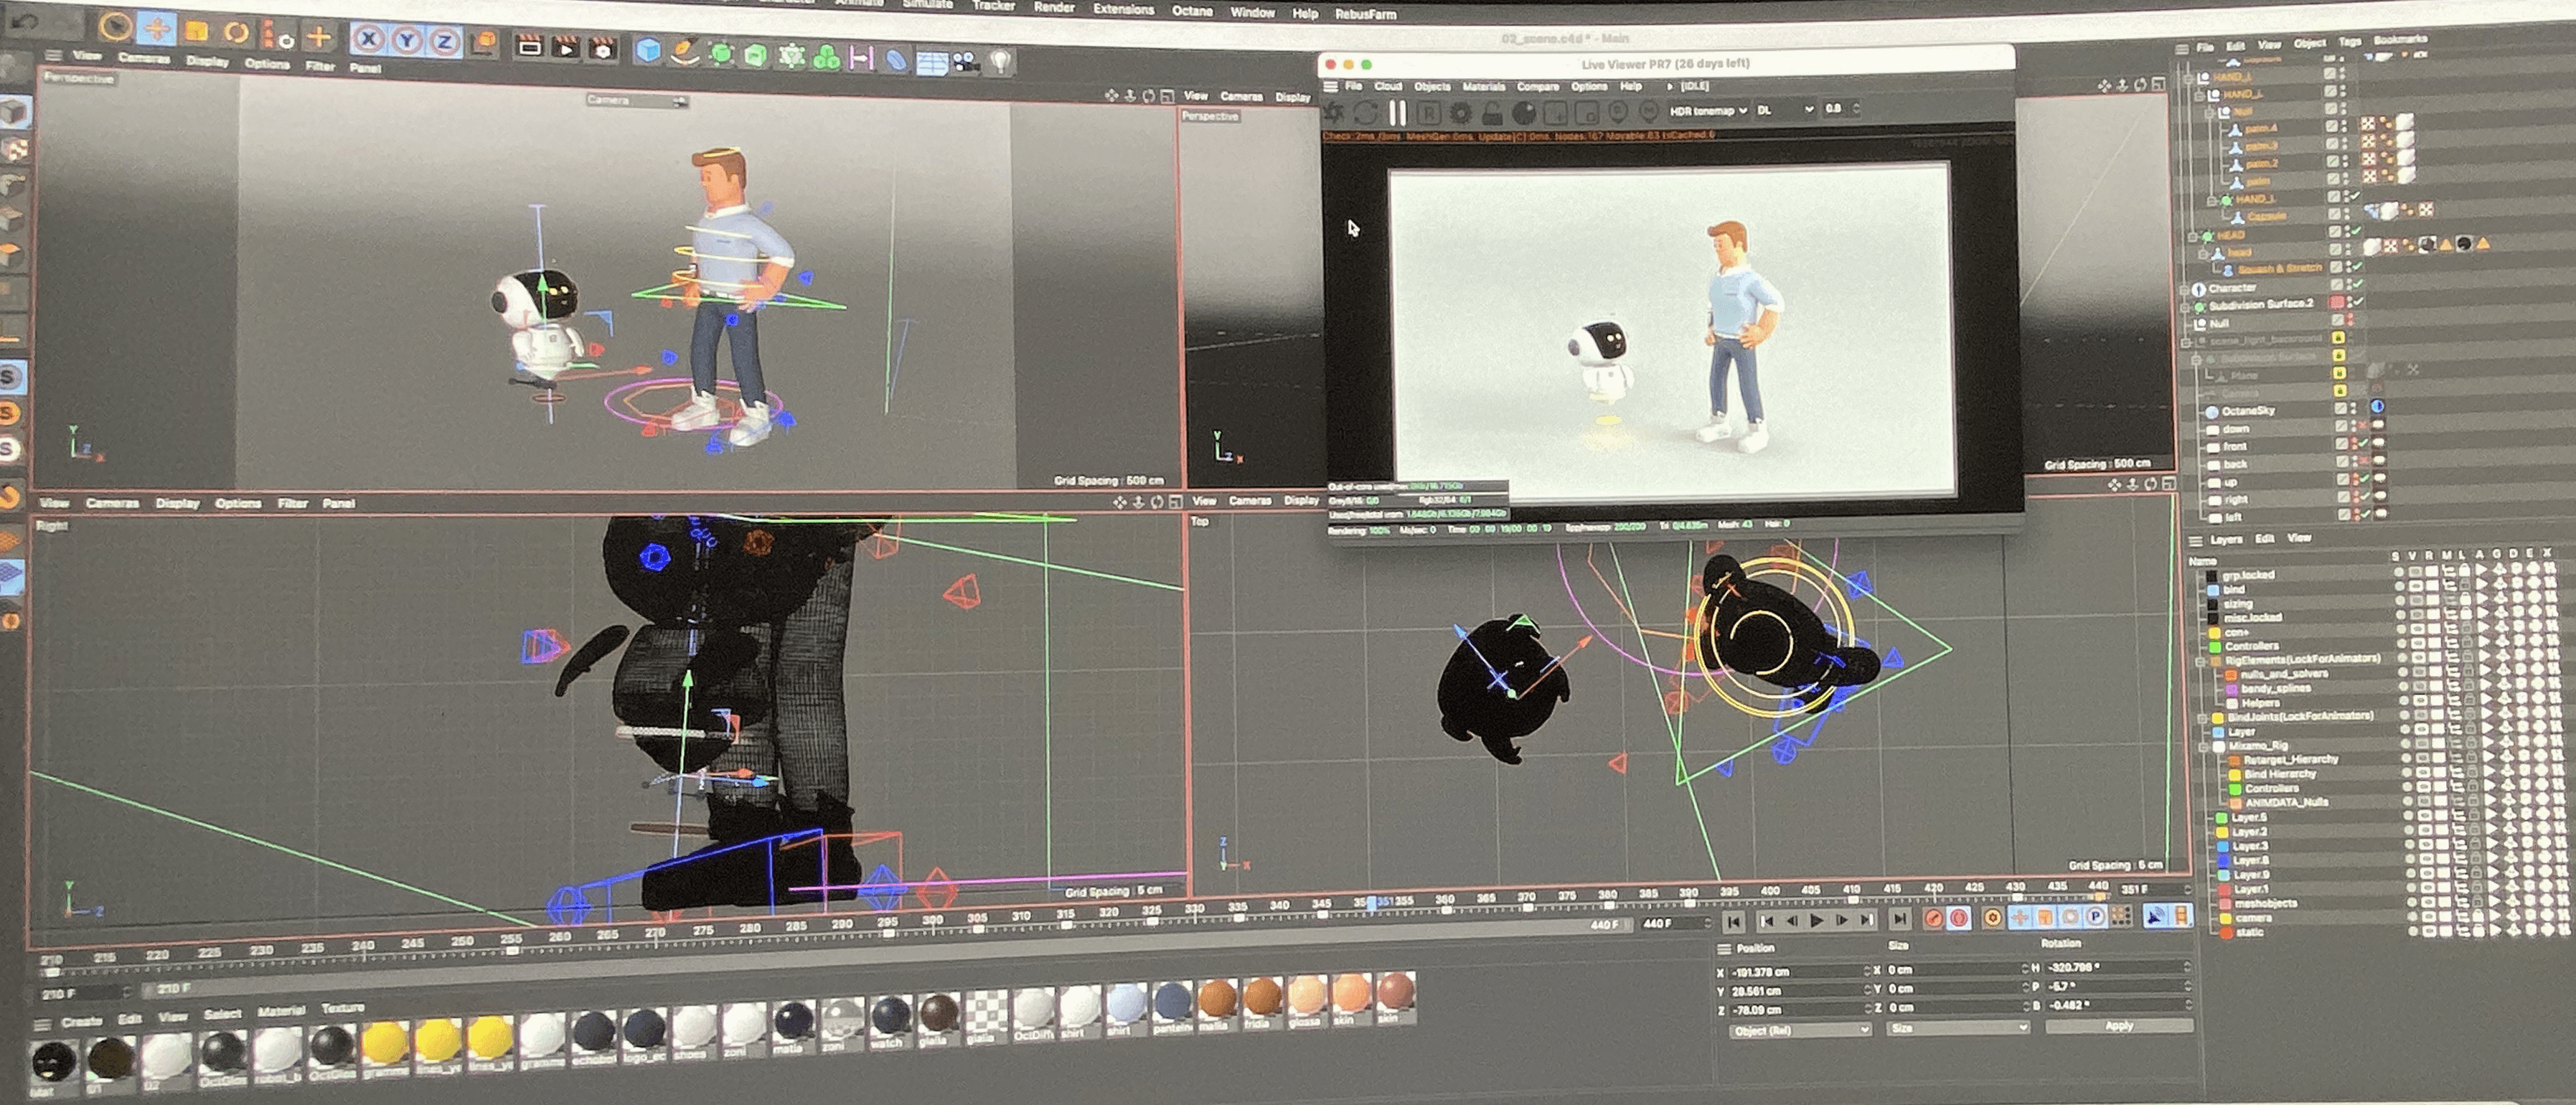The width and height of the screenshot is (2576, 1105).
Task: Open Filter menu in Perspective viewport
Action: pos(320,66)
